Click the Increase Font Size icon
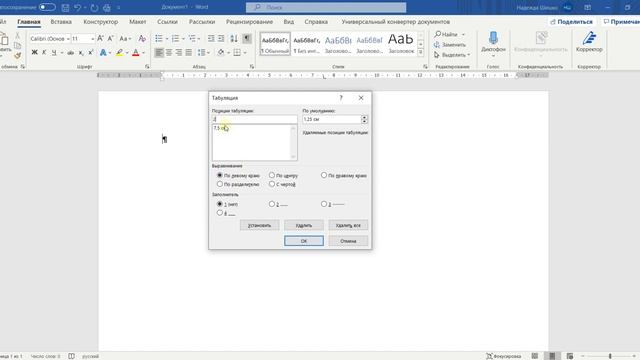 [x=100, y=38]
